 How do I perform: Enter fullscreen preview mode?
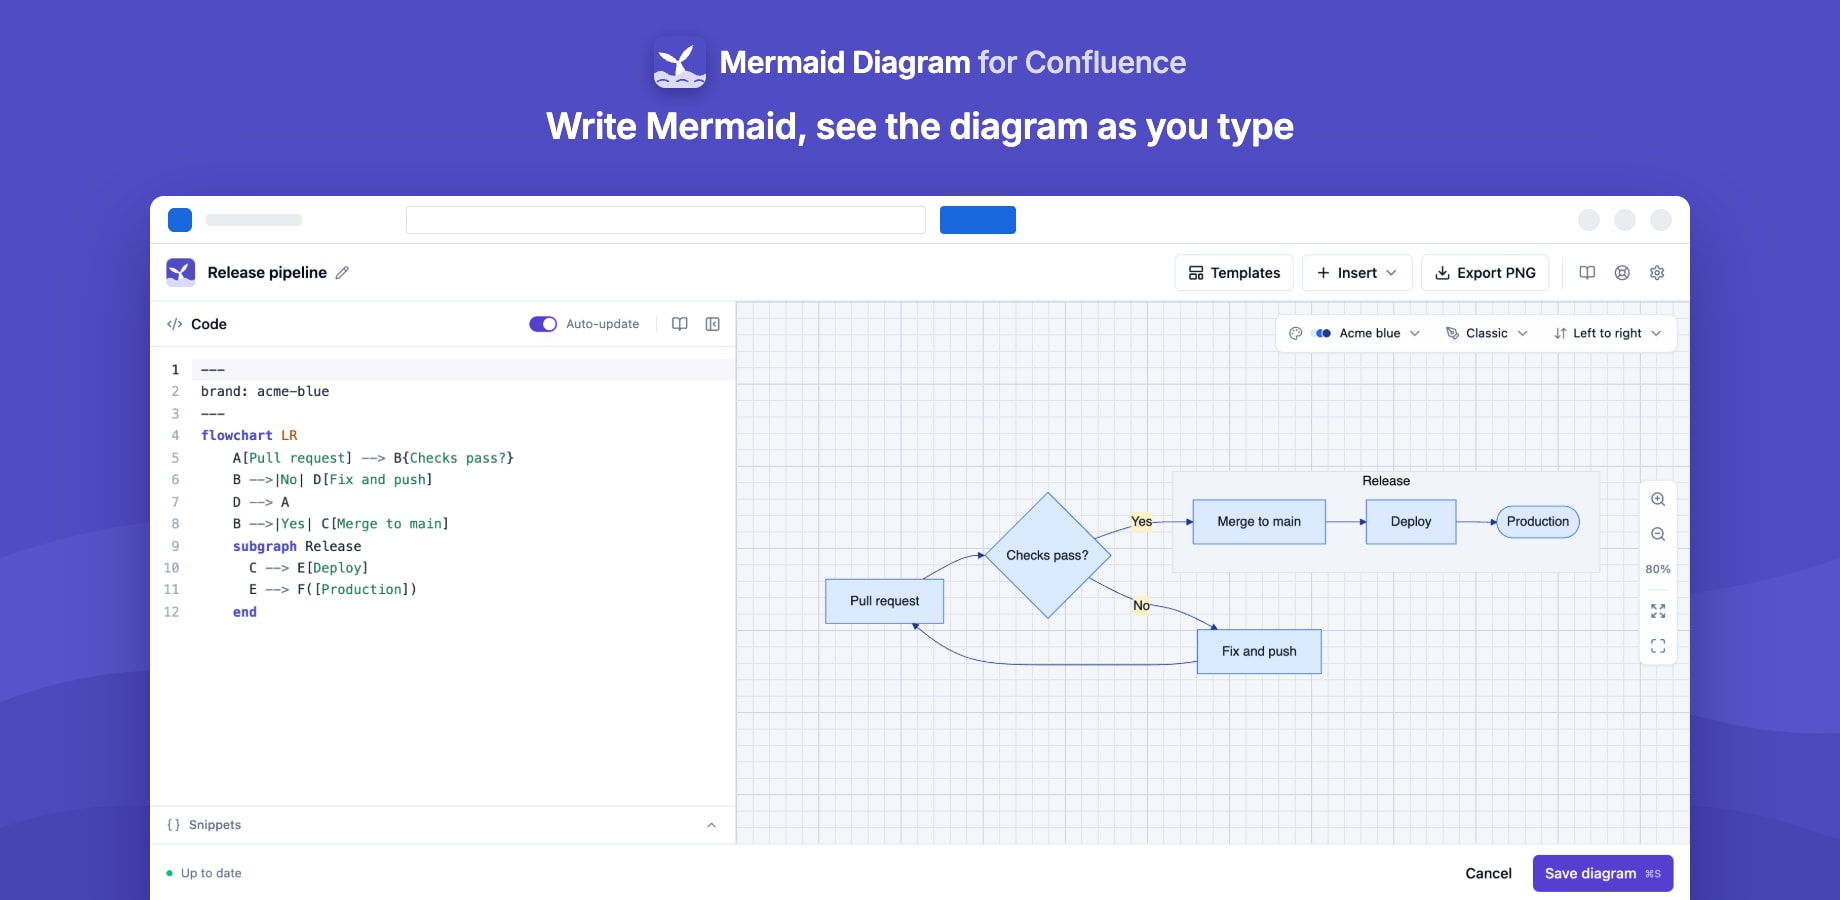pos(1658,646)
